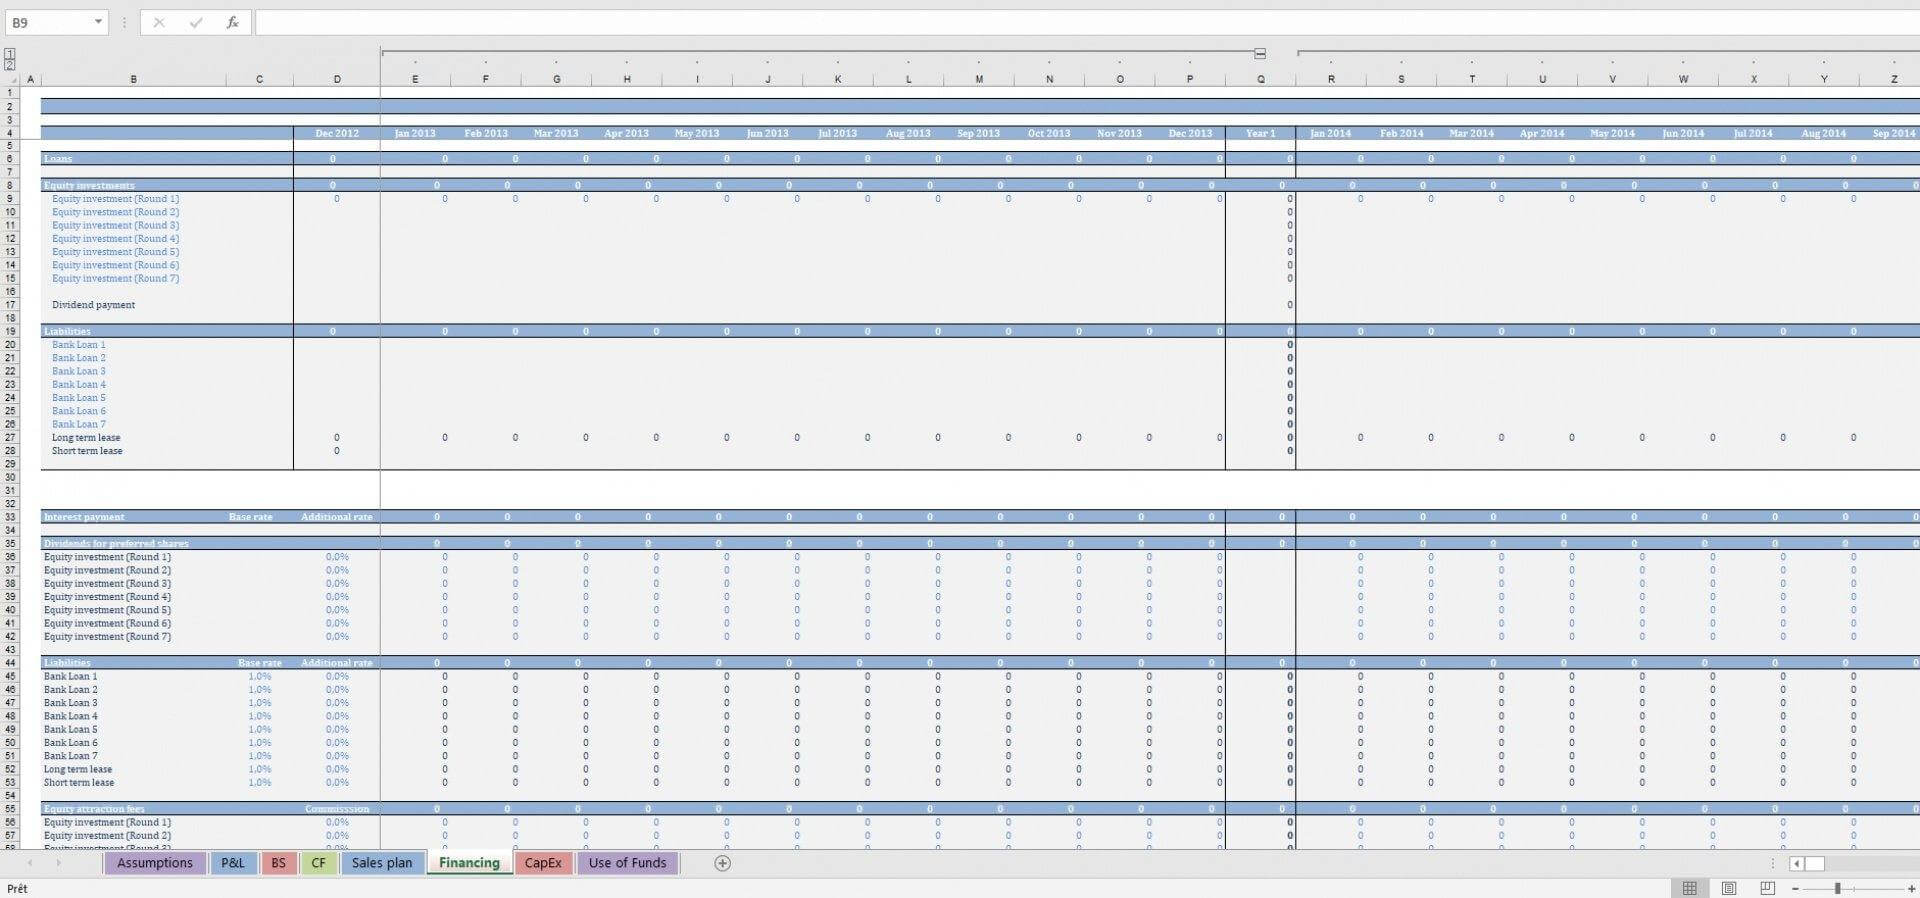Click the 'Jan 2014' column heading
1920x898 pixels.
tap(1331, 133)
